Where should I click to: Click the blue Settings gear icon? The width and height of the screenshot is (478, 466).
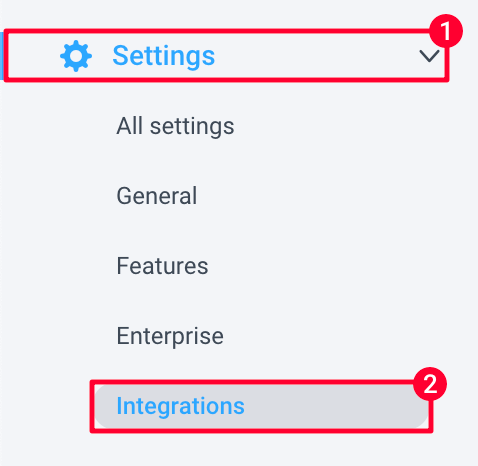tap(76, 56)
